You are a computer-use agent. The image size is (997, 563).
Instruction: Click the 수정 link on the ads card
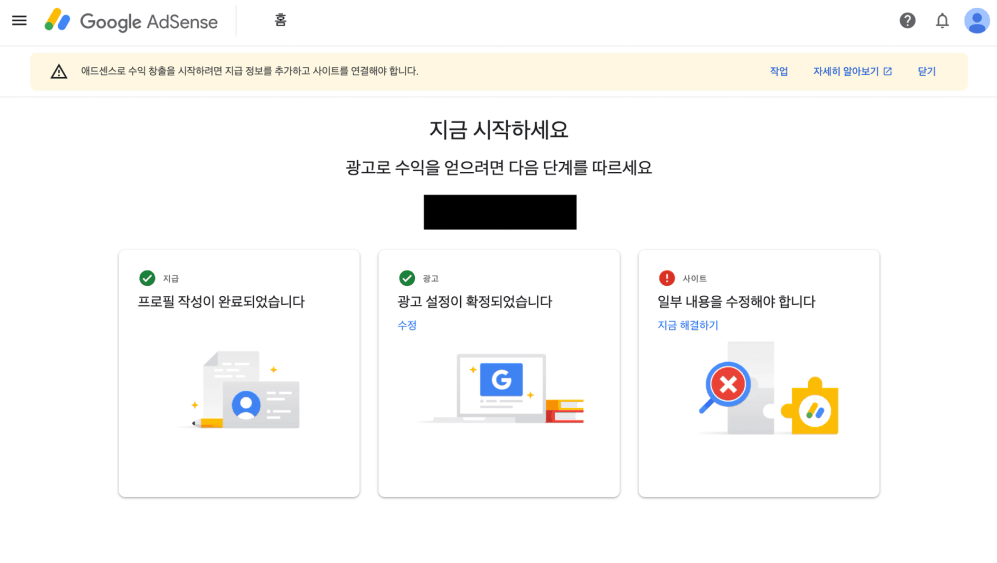point(407,325)
